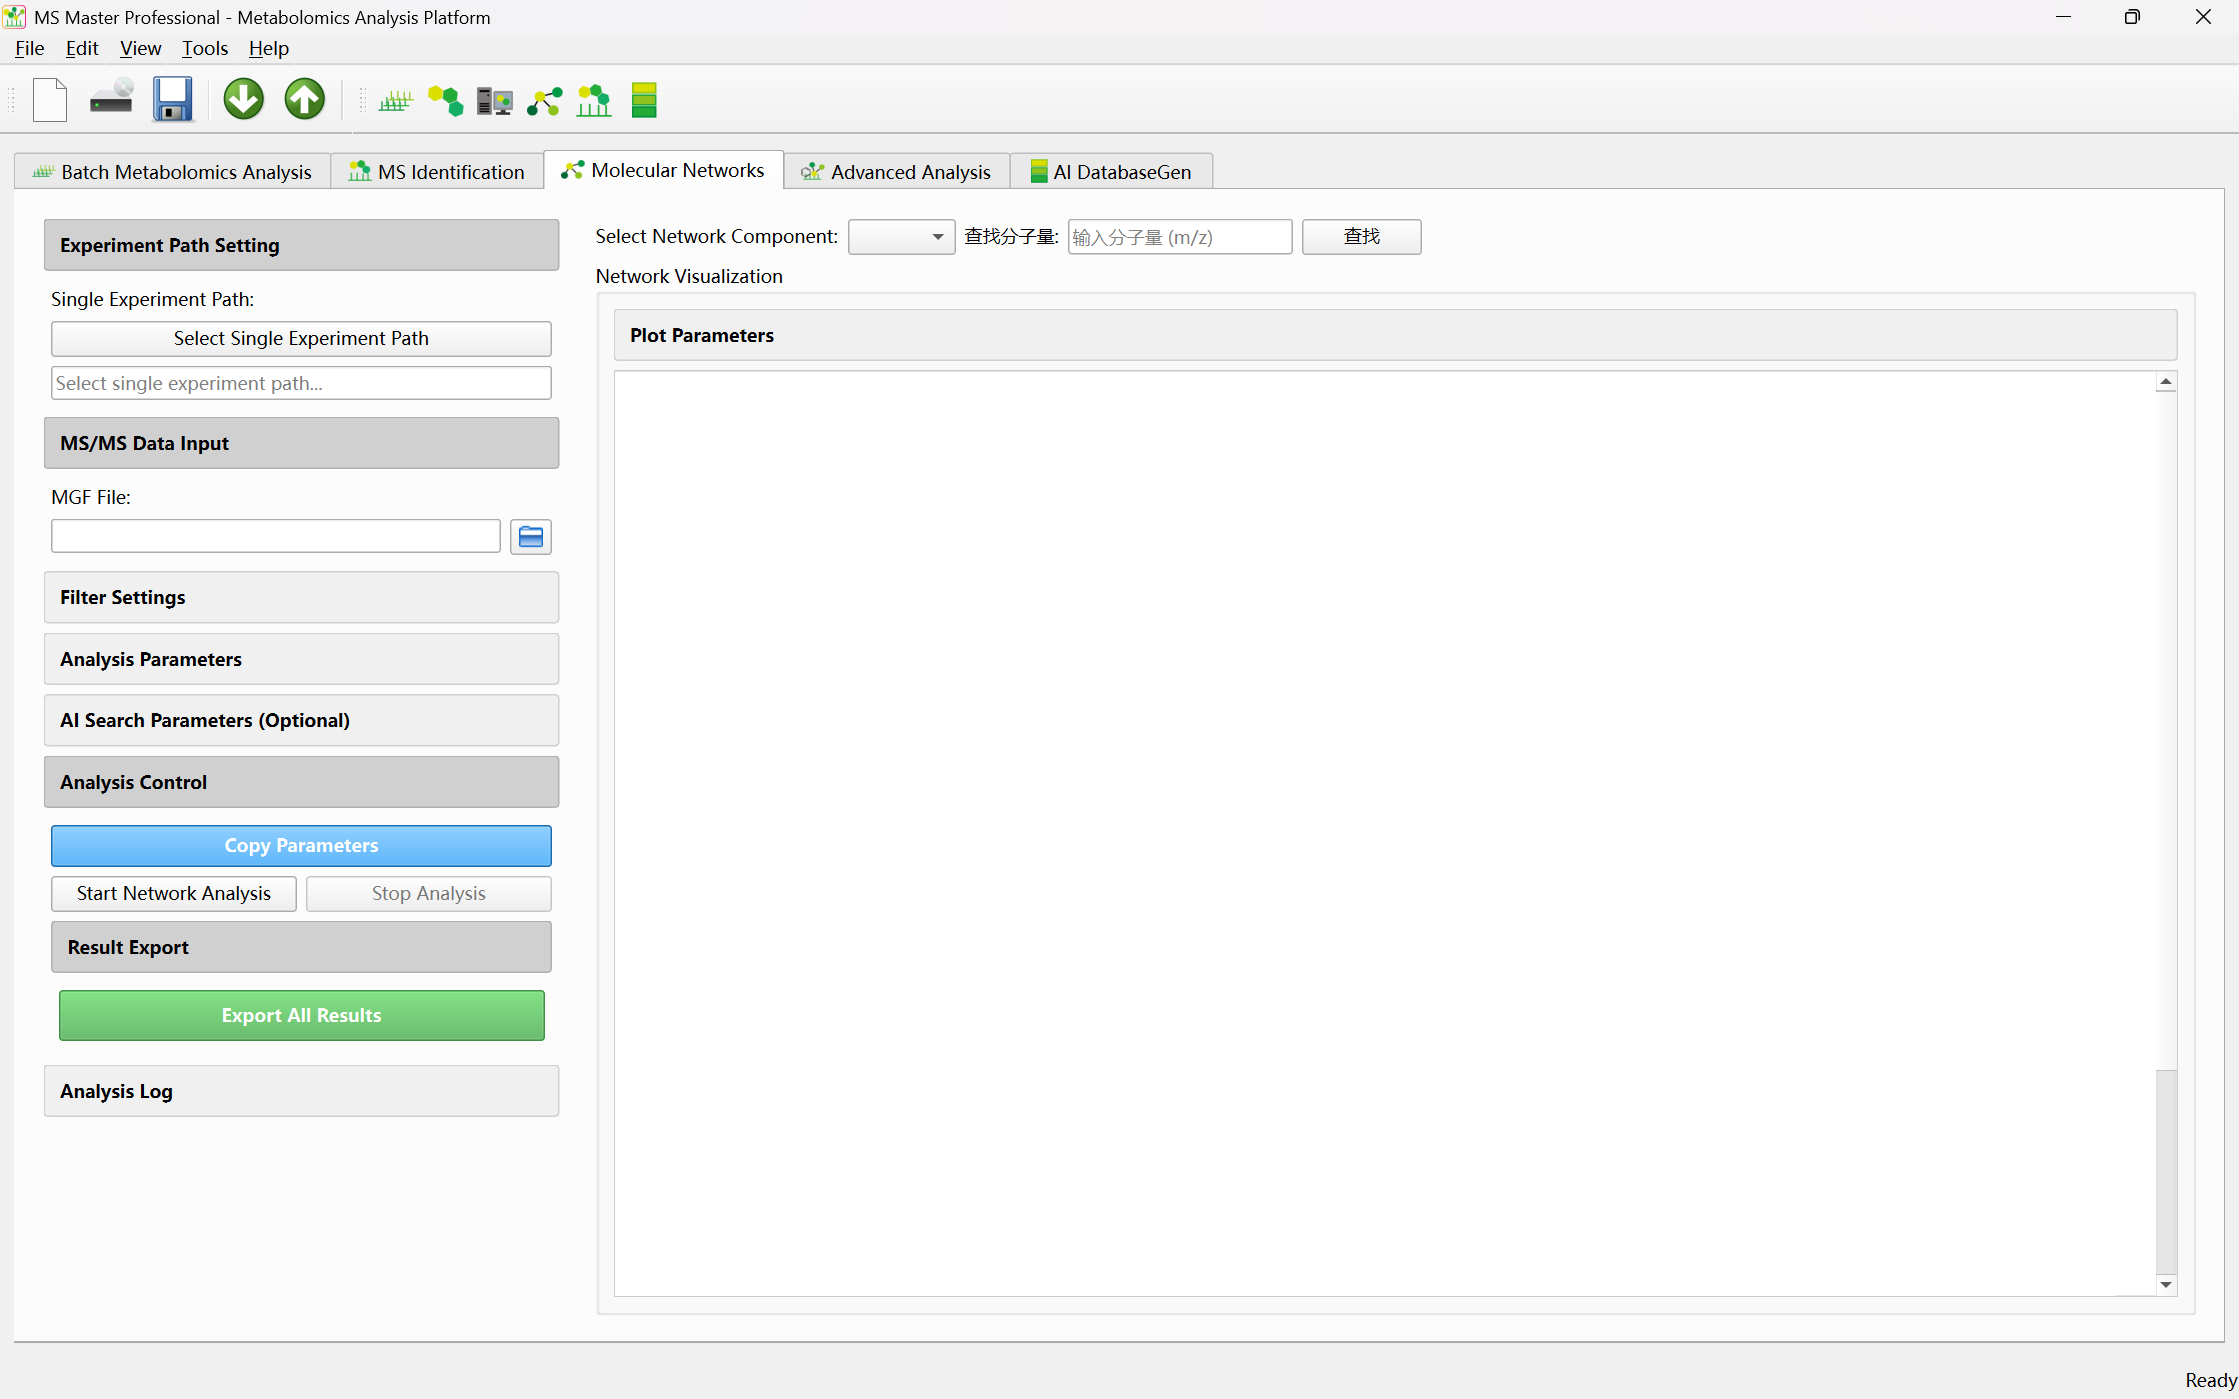The height and width of the screenshot is (1399, 2239).
Task: Switch to Advanced Analysis tab
Action: point(897,172)
